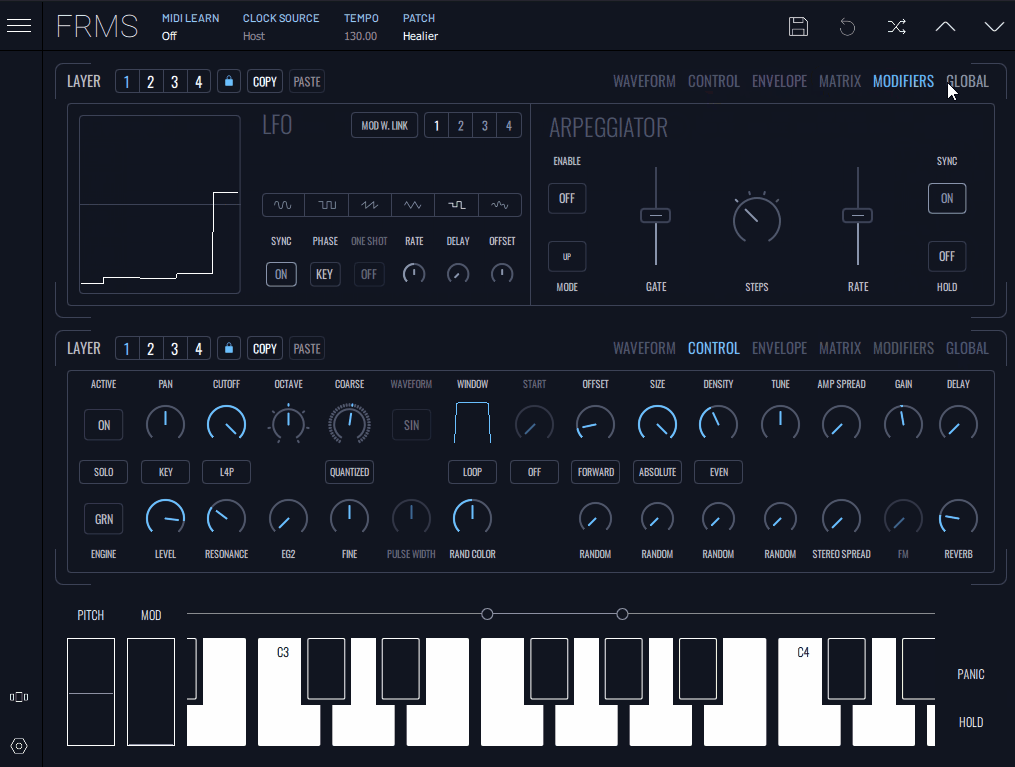Select the square LFO waveform shape
Screen dimensions: 1015x767
point(327,205)
